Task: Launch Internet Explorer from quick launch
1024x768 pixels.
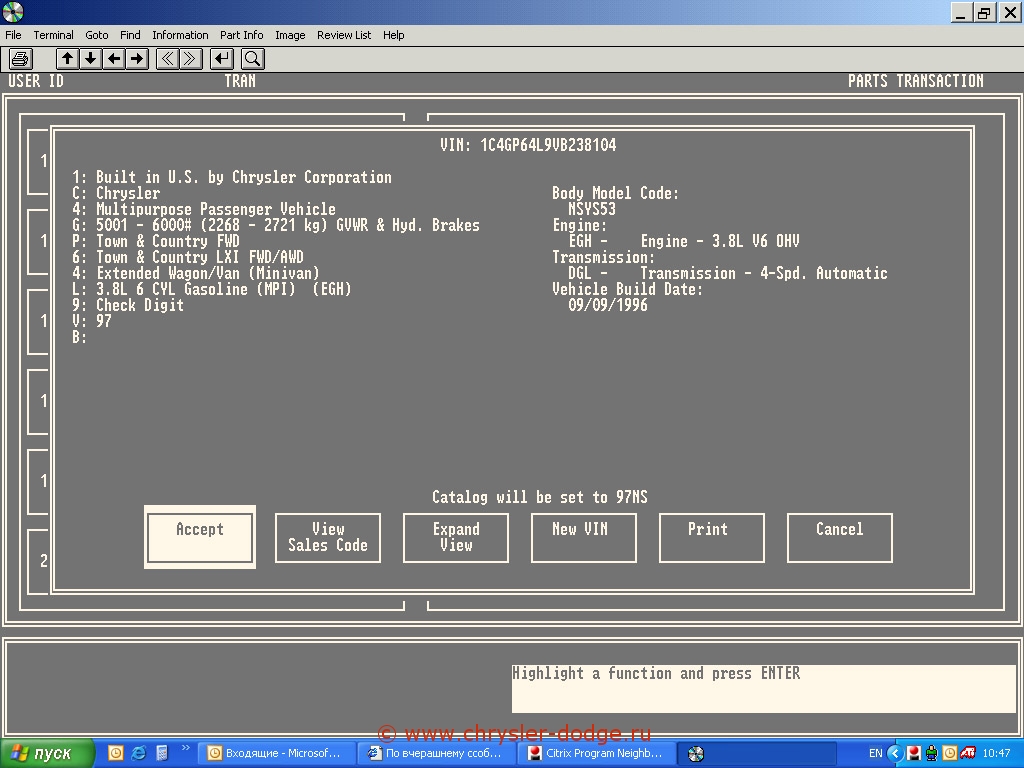Action: [x=138, y=754]
